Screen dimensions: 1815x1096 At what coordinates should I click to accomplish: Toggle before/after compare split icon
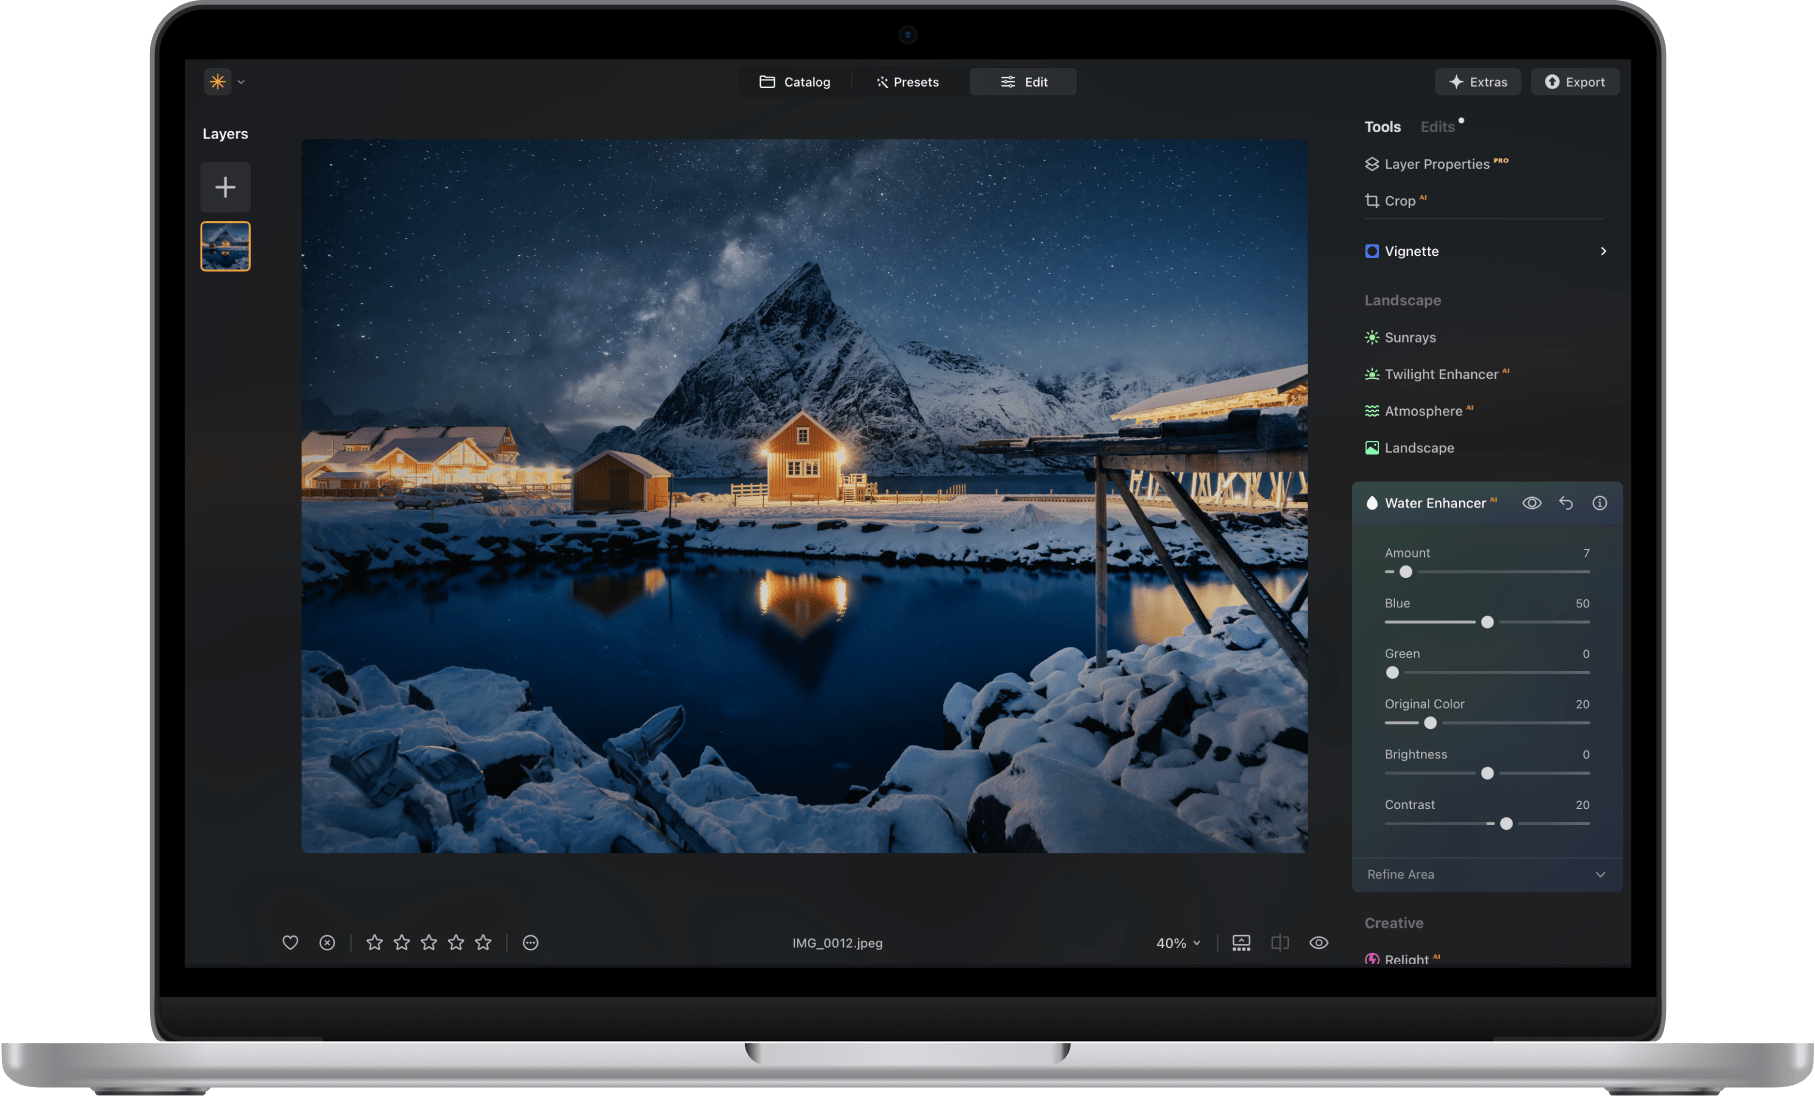tap(1280, 942)
